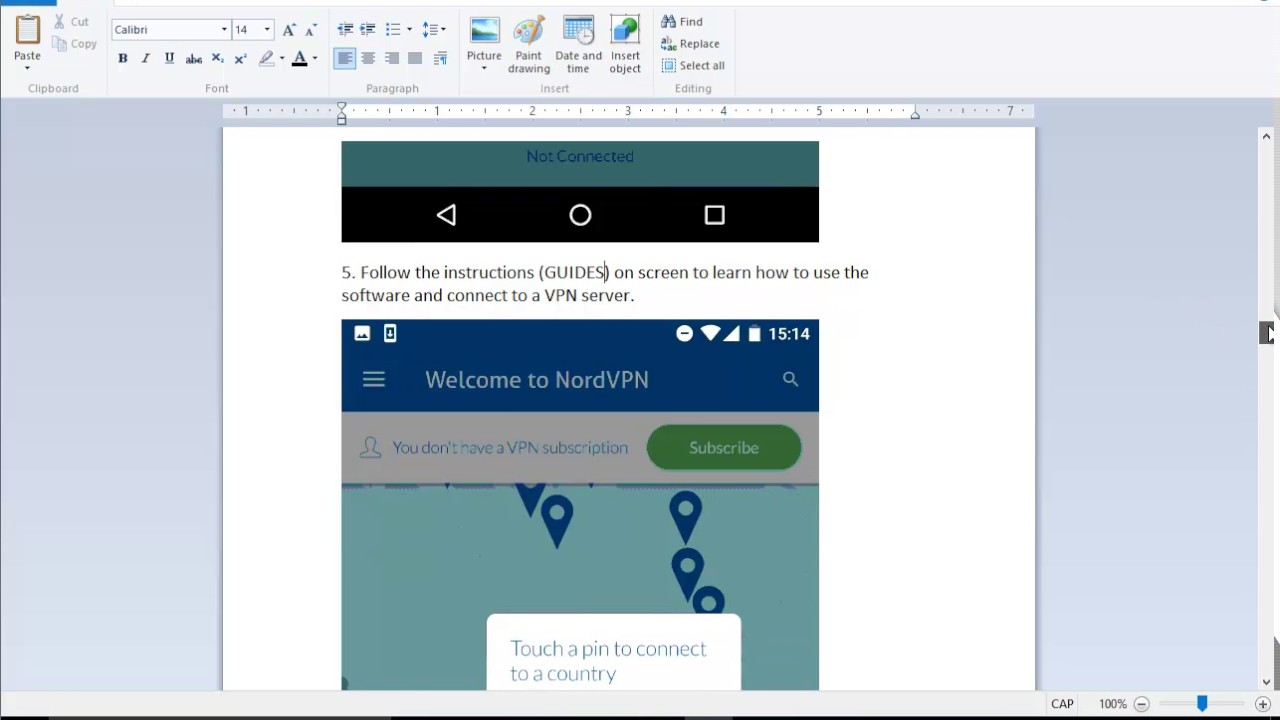The width and height of the screenshot is (1280, 720).
Task: Click the vertical scrollbar down arrow
Action: click(1266, 682)
